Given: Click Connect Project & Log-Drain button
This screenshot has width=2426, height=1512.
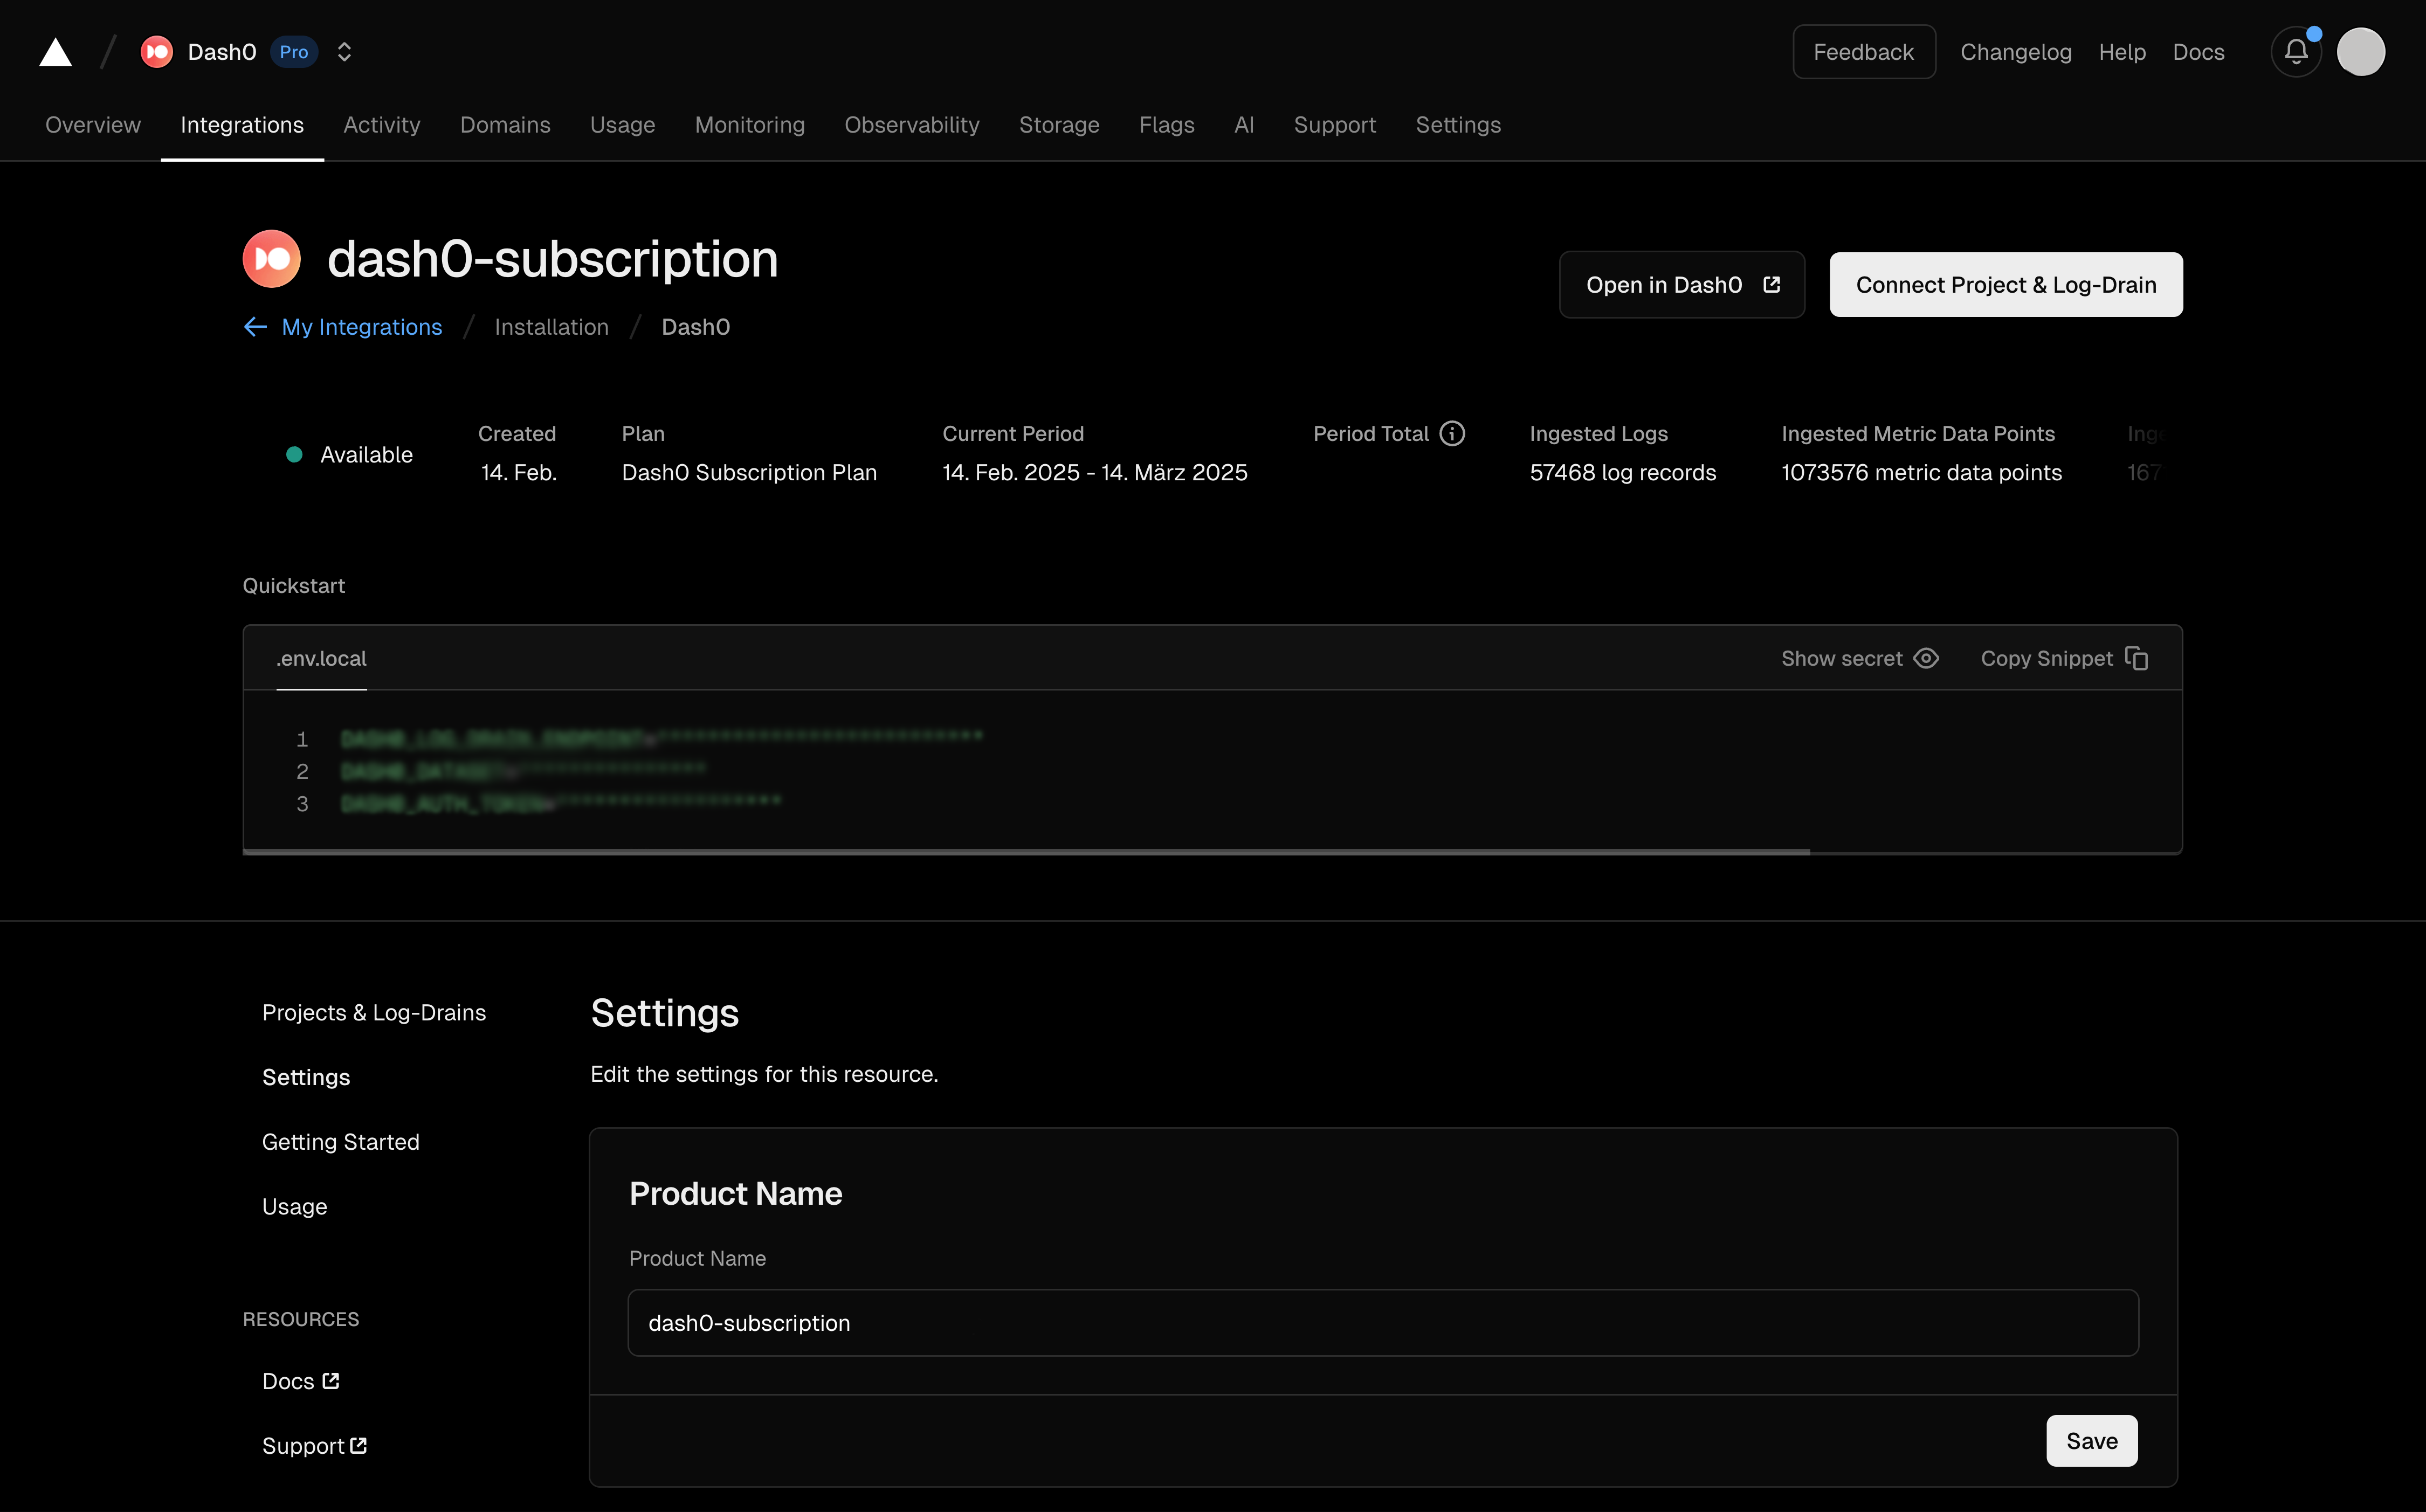Looking at the screenshot, I should pyautogui.click(x=2005, y=285).
